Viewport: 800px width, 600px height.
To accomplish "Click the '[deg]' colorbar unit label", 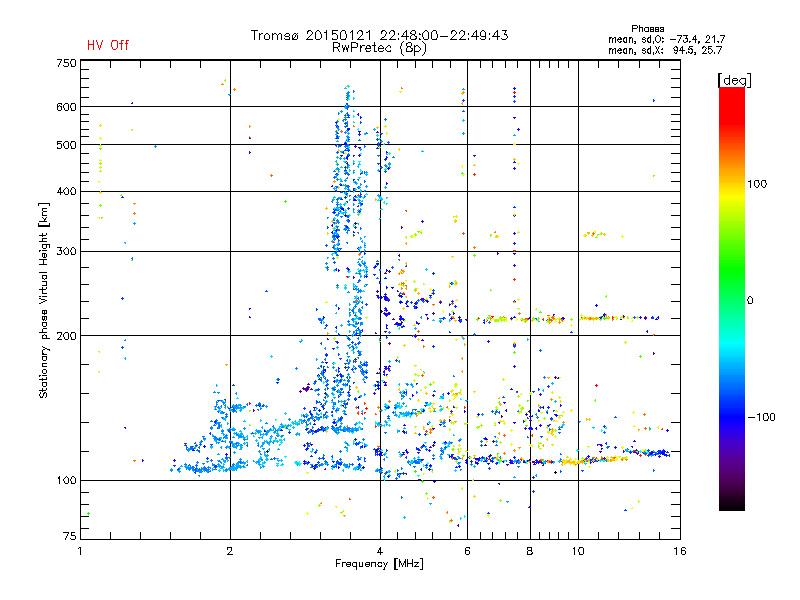I will tap(734, 80).
